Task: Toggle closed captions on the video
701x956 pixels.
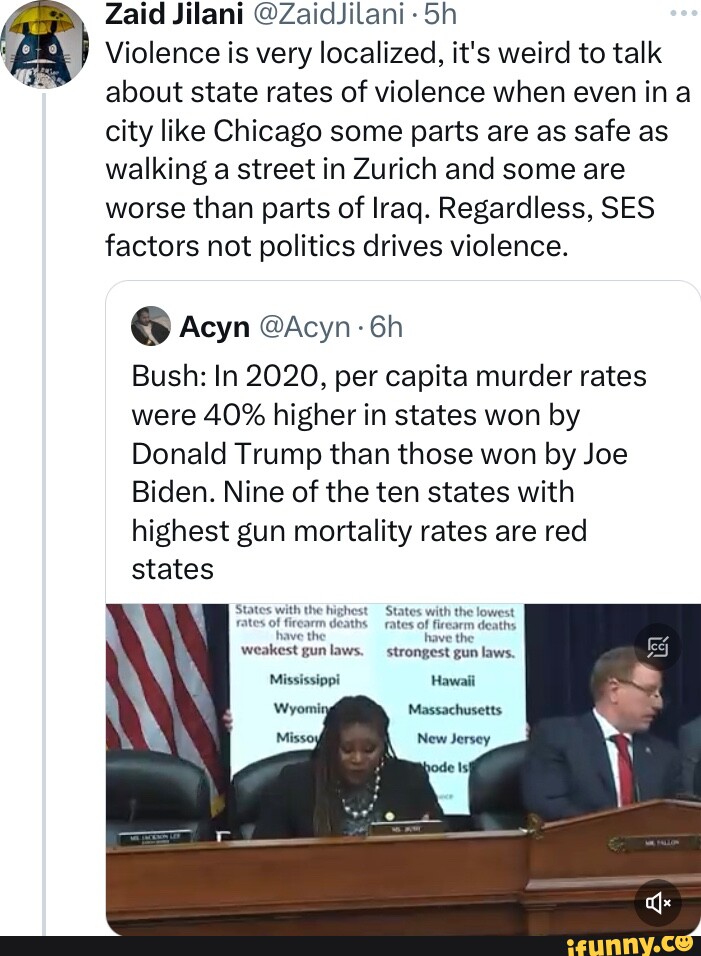Action: 659,647
